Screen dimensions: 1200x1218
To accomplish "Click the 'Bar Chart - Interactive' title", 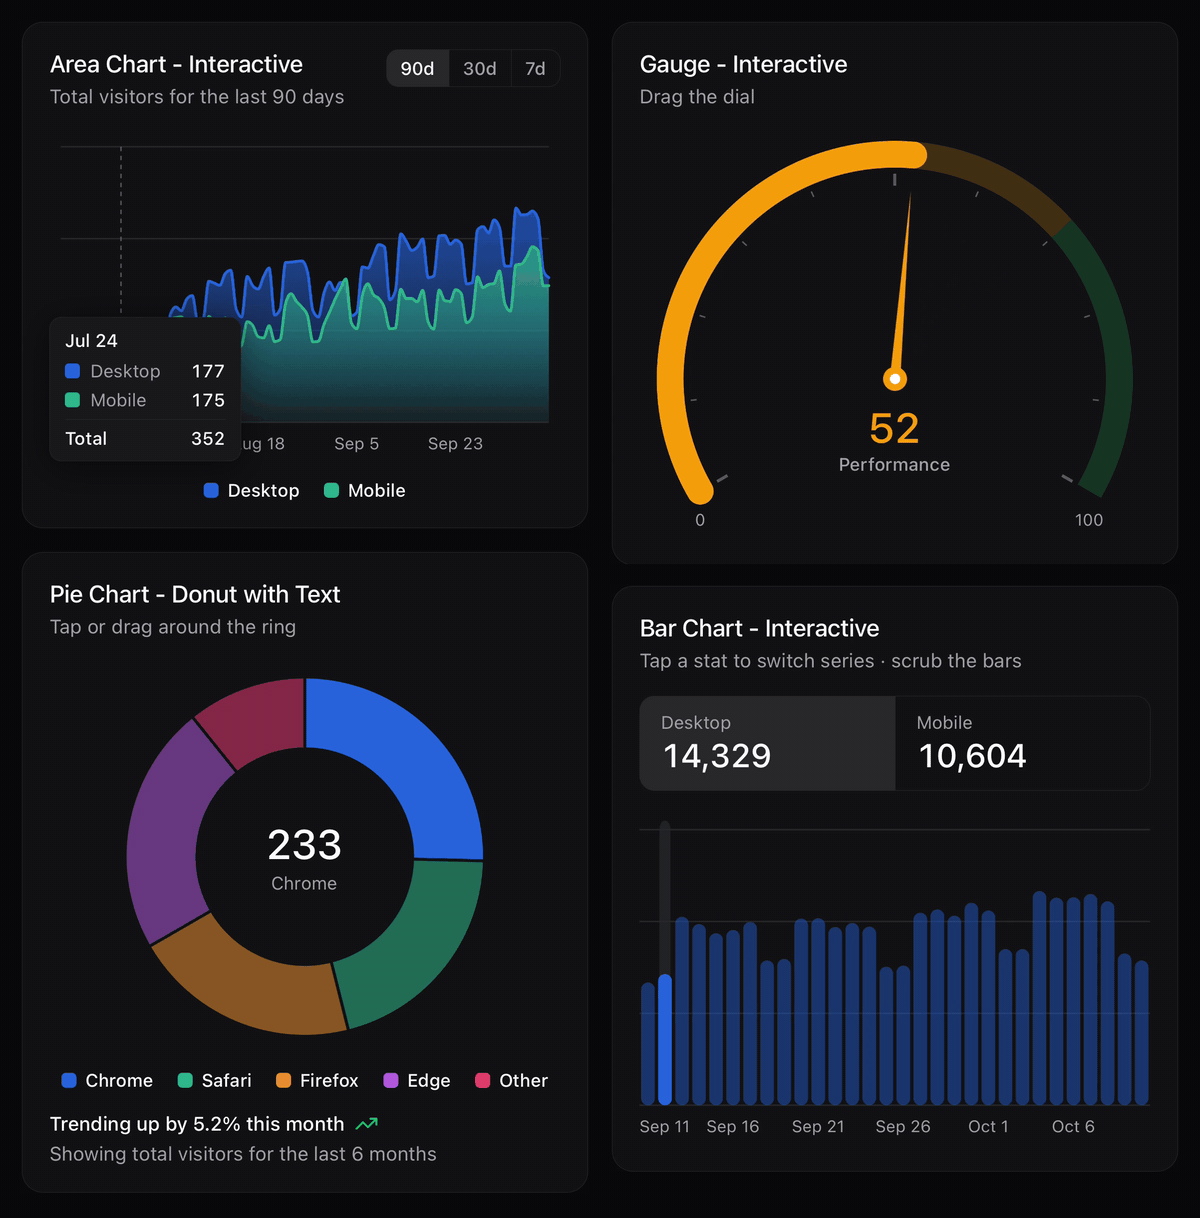I will (x=759, y=628).
